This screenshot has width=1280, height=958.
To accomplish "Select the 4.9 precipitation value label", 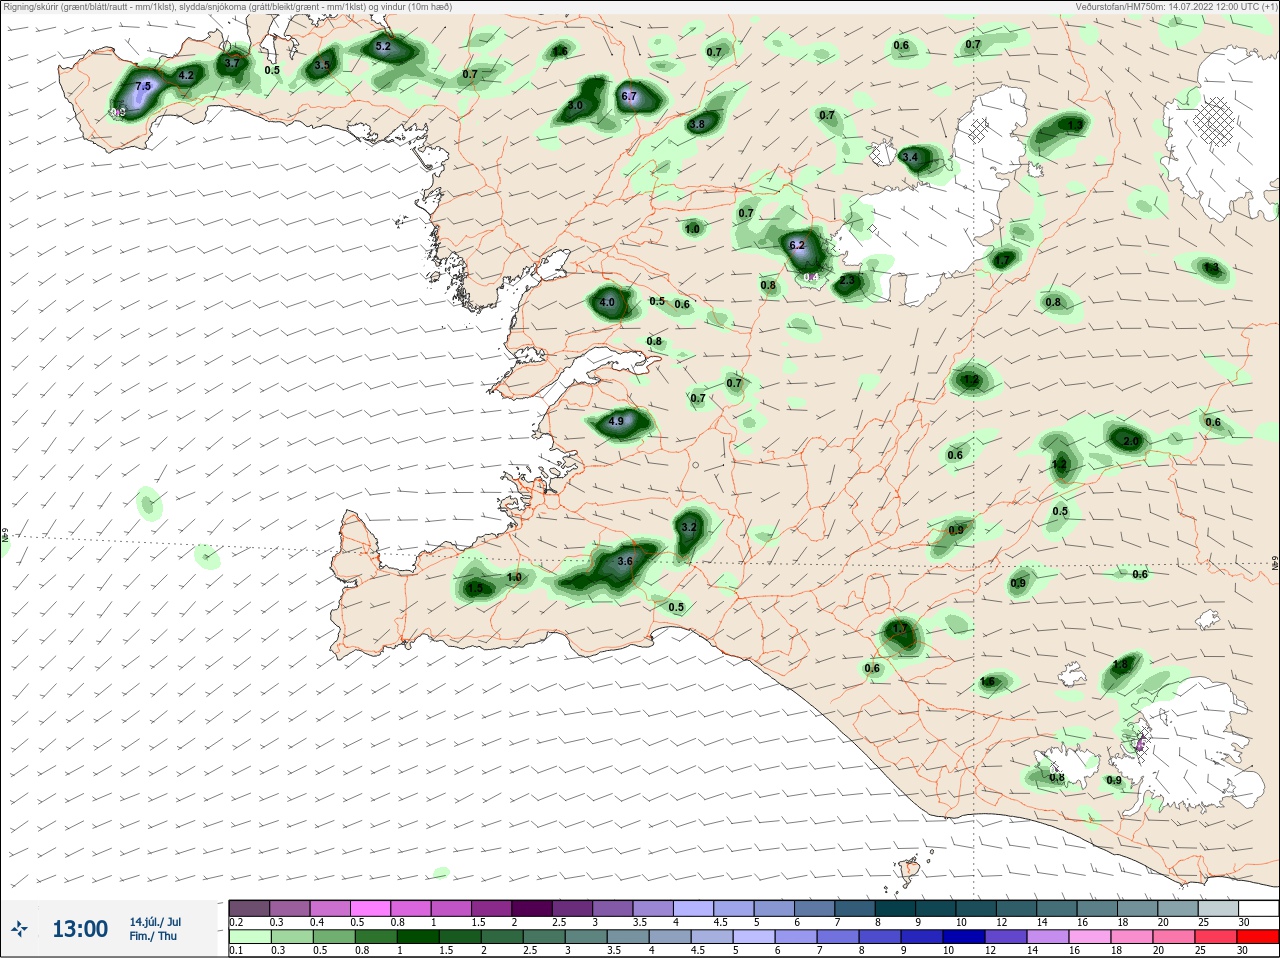I will (x=616, y=421).
